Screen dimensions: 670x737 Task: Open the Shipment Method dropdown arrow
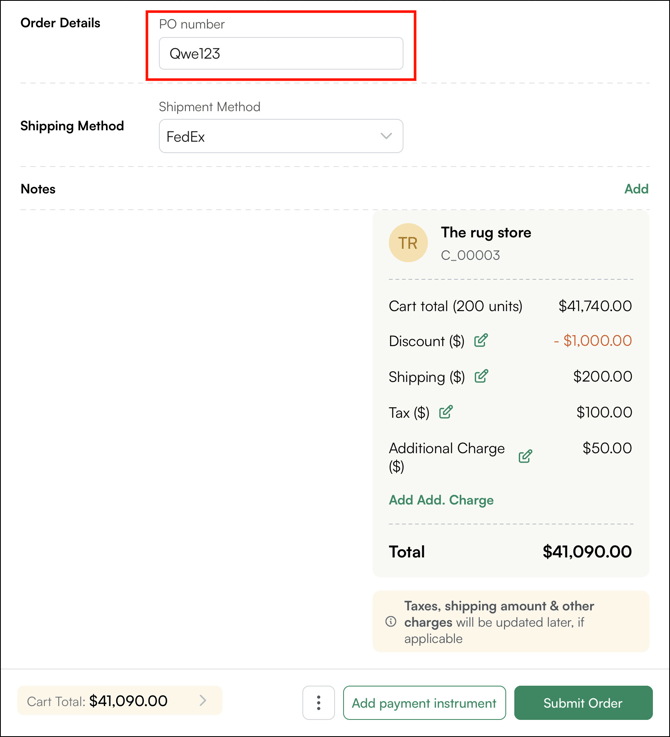pyautogui.click(x=386, y=137)
